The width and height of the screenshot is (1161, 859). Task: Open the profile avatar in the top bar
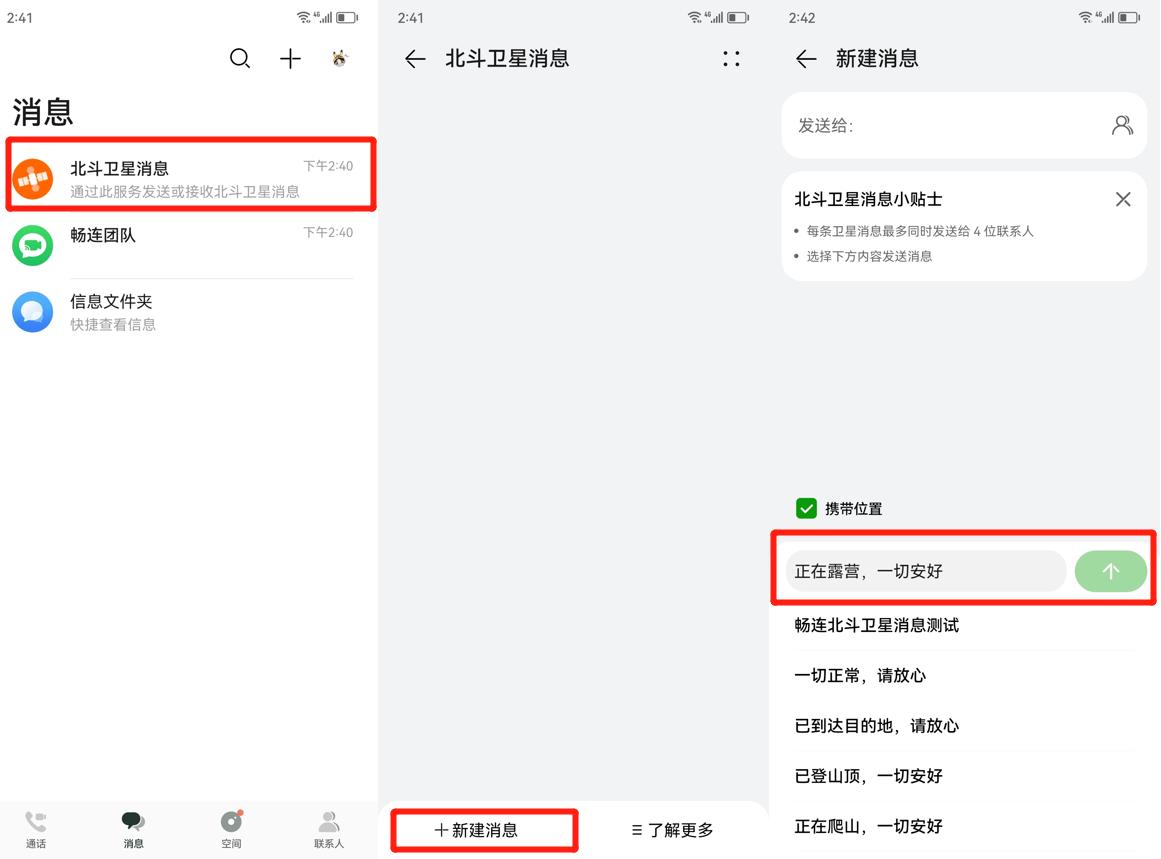point(339,59)
